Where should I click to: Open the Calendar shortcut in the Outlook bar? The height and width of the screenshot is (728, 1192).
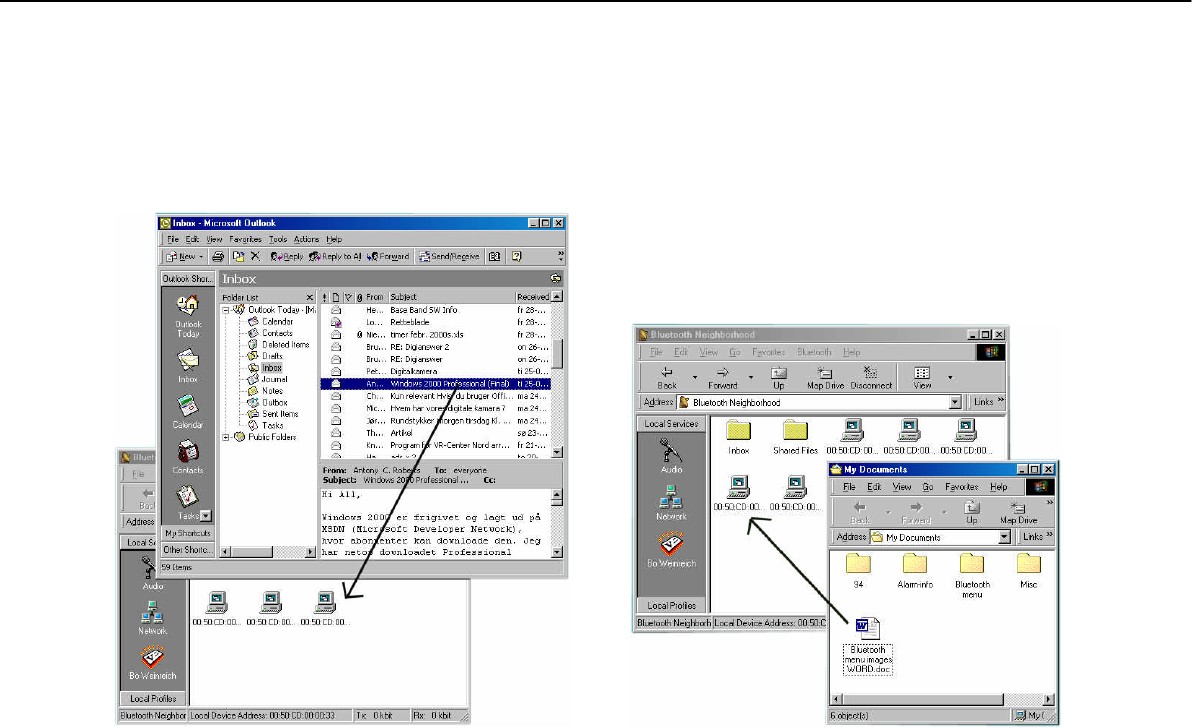click(x=188, y=412)
